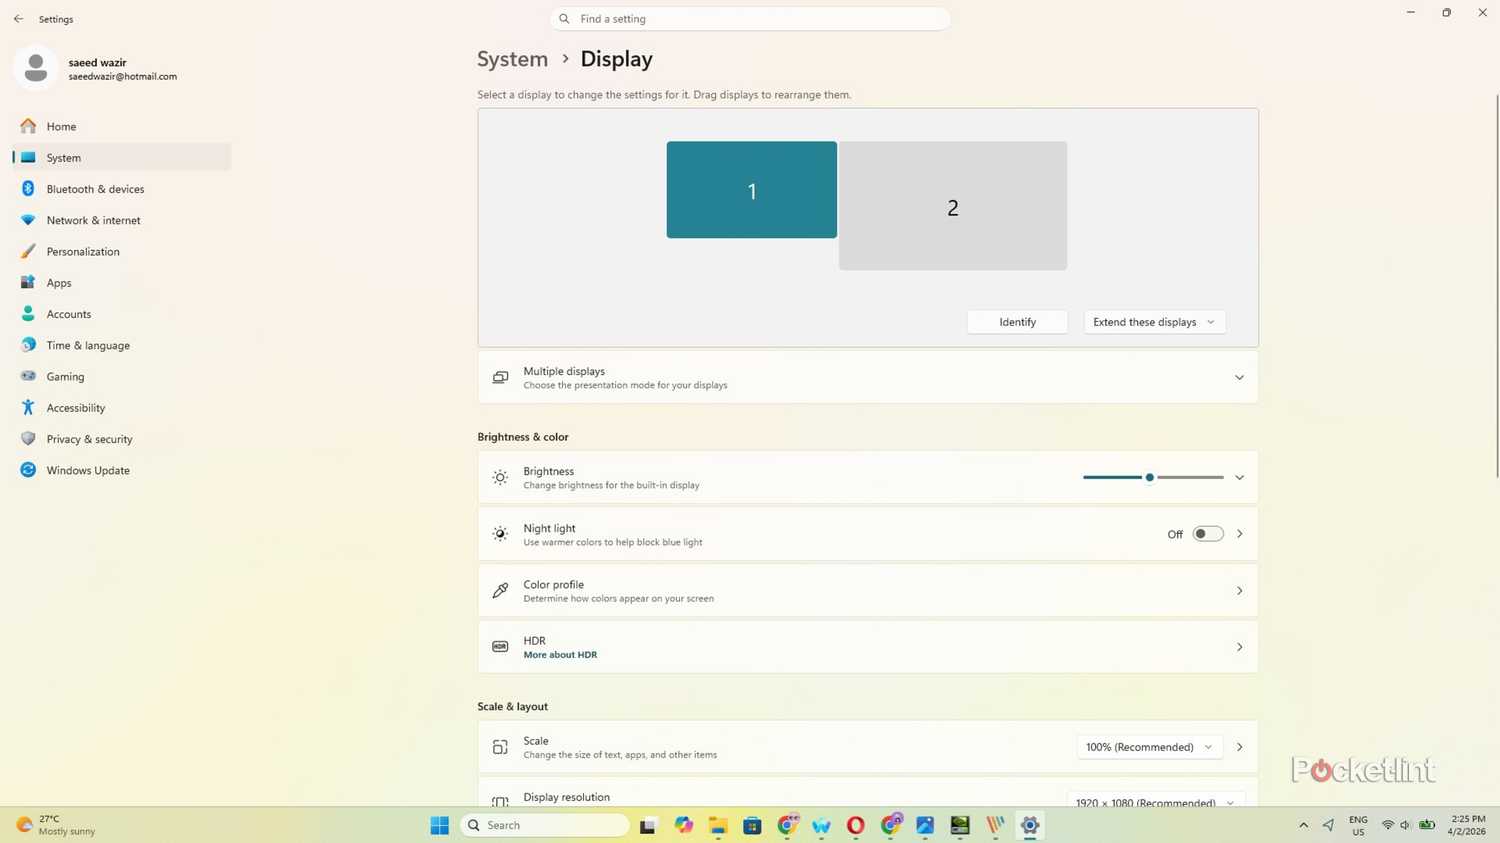This screenshot has height=843, width=1500.
Task: Select the Personalization paintbrush icon
Action: 27,251
